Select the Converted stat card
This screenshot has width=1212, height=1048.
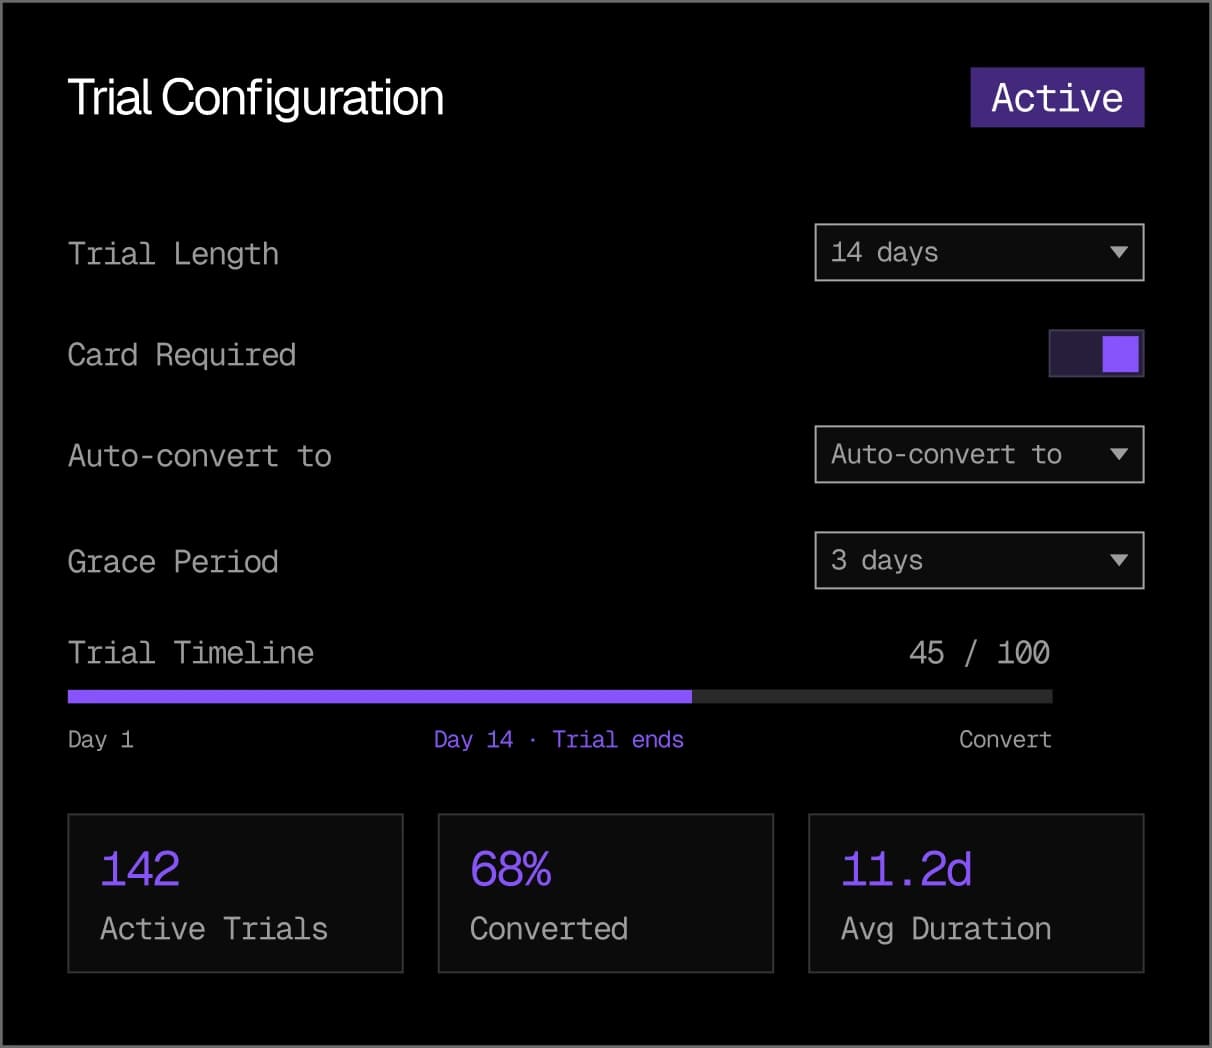tap(605, 893)
